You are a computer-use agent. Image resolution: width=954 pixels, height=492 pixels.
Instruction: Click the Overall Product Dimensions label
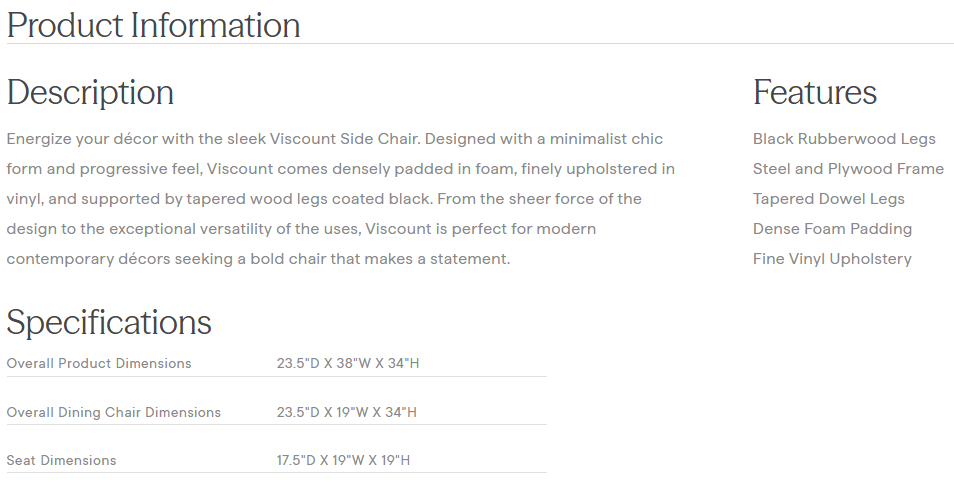pyautogui.click(x=99, y=363)
